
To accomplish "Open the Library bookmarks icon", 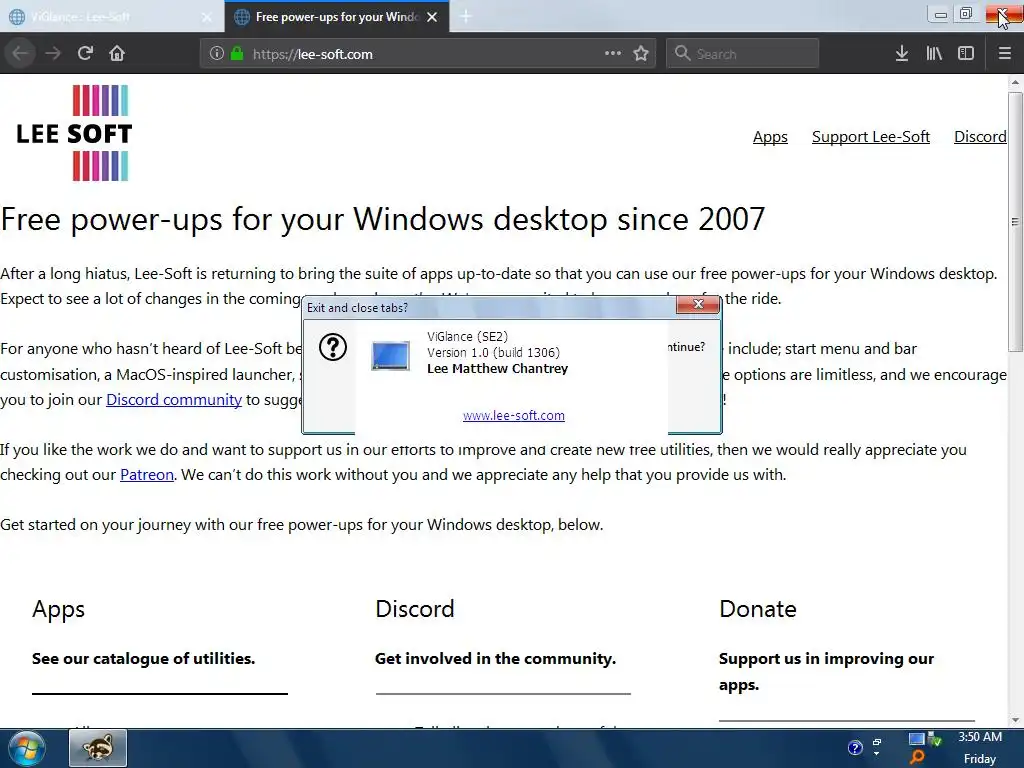I will pyautogui.click(x=934, y=54).
